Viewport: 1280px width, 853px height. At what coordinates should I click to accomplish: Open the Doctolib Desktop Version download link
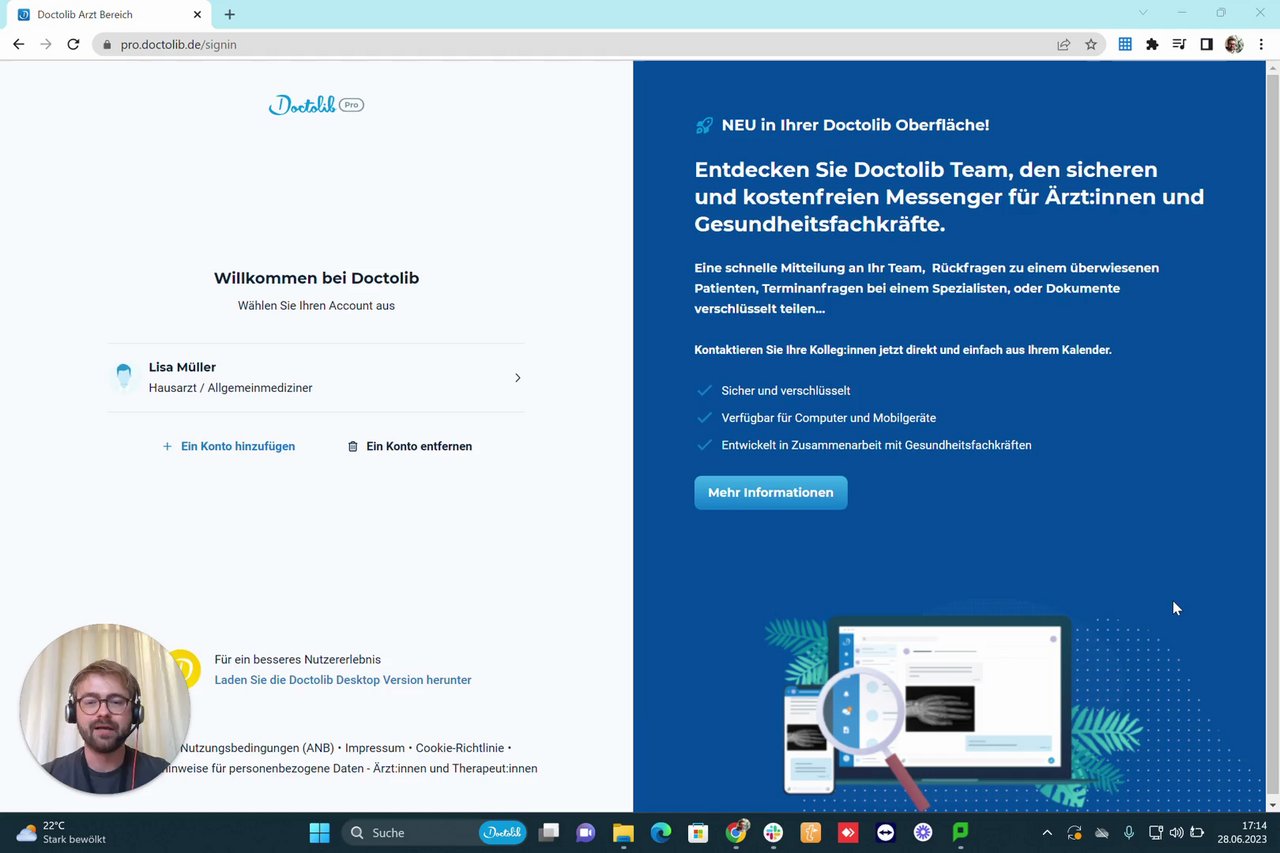(343, 680)
